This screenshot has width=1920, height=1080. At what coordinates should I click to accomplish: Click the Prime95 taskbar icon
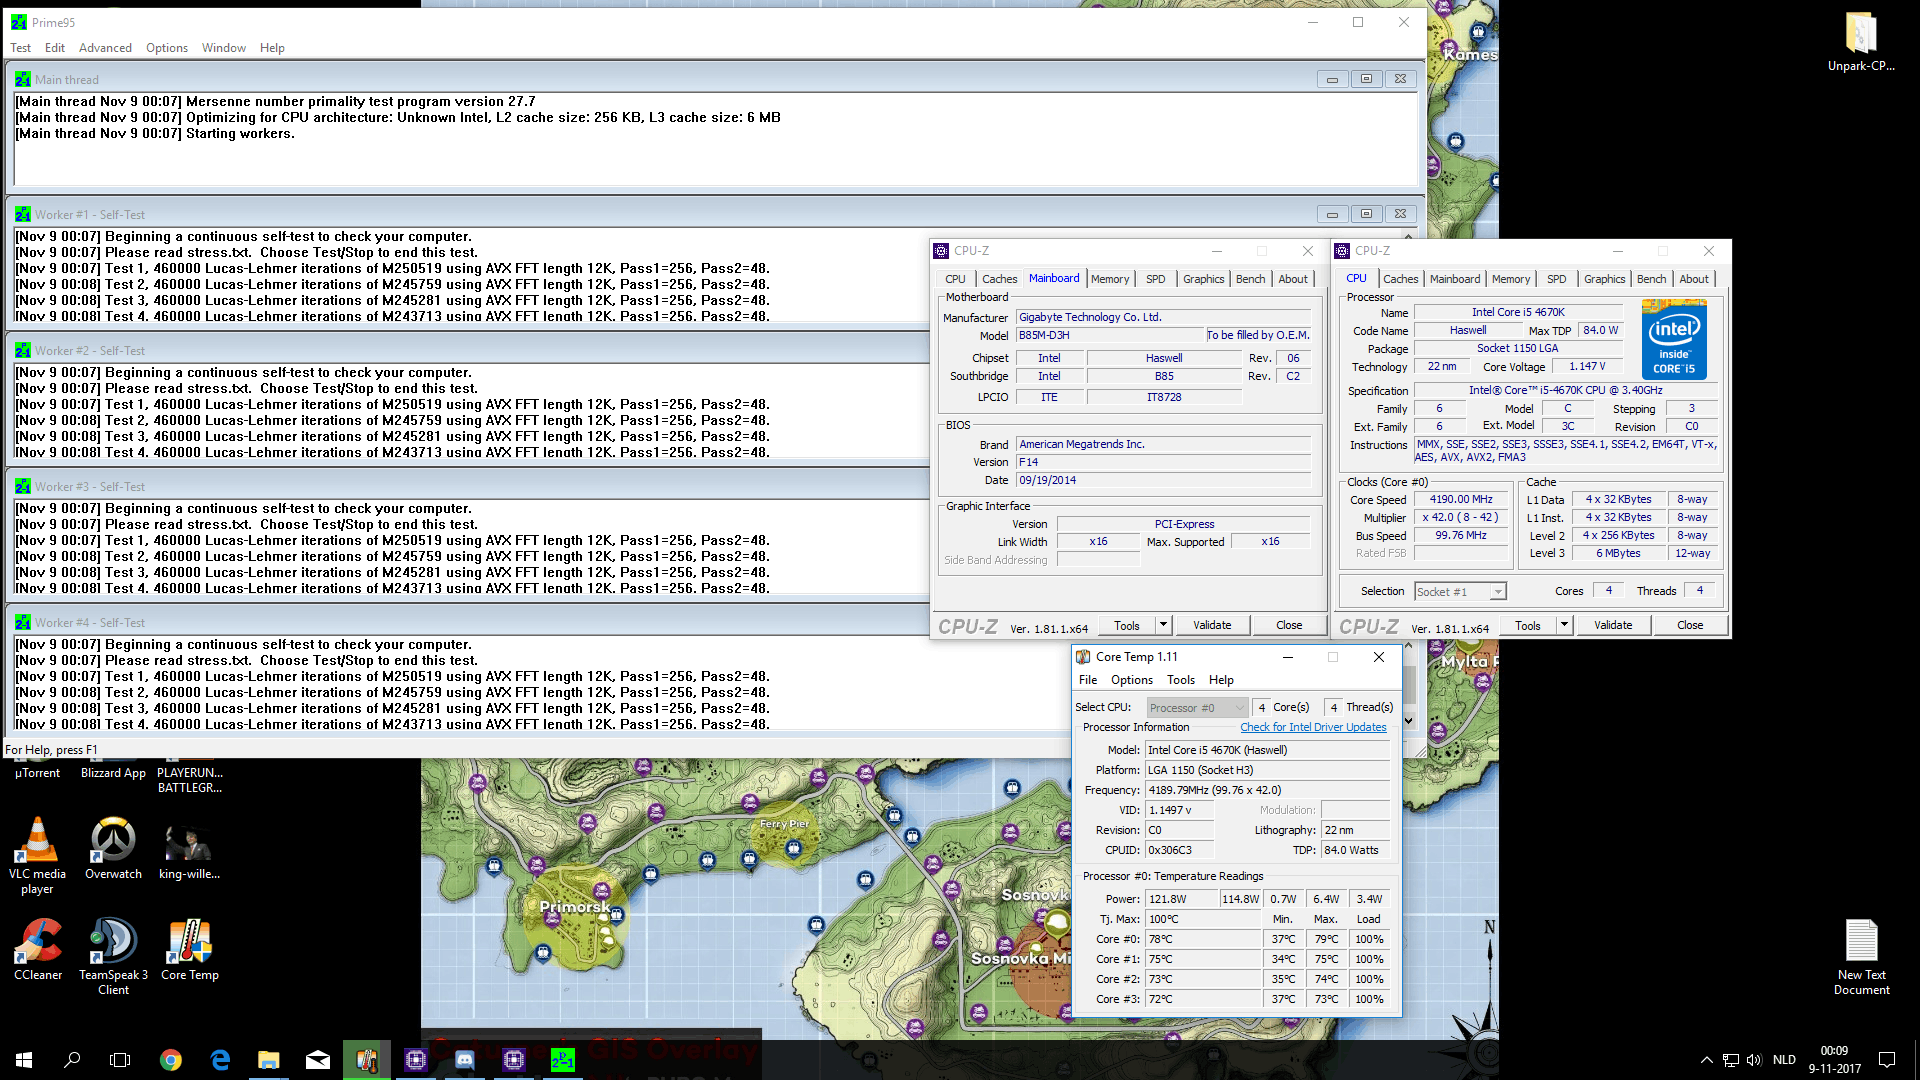[563, 1060]
